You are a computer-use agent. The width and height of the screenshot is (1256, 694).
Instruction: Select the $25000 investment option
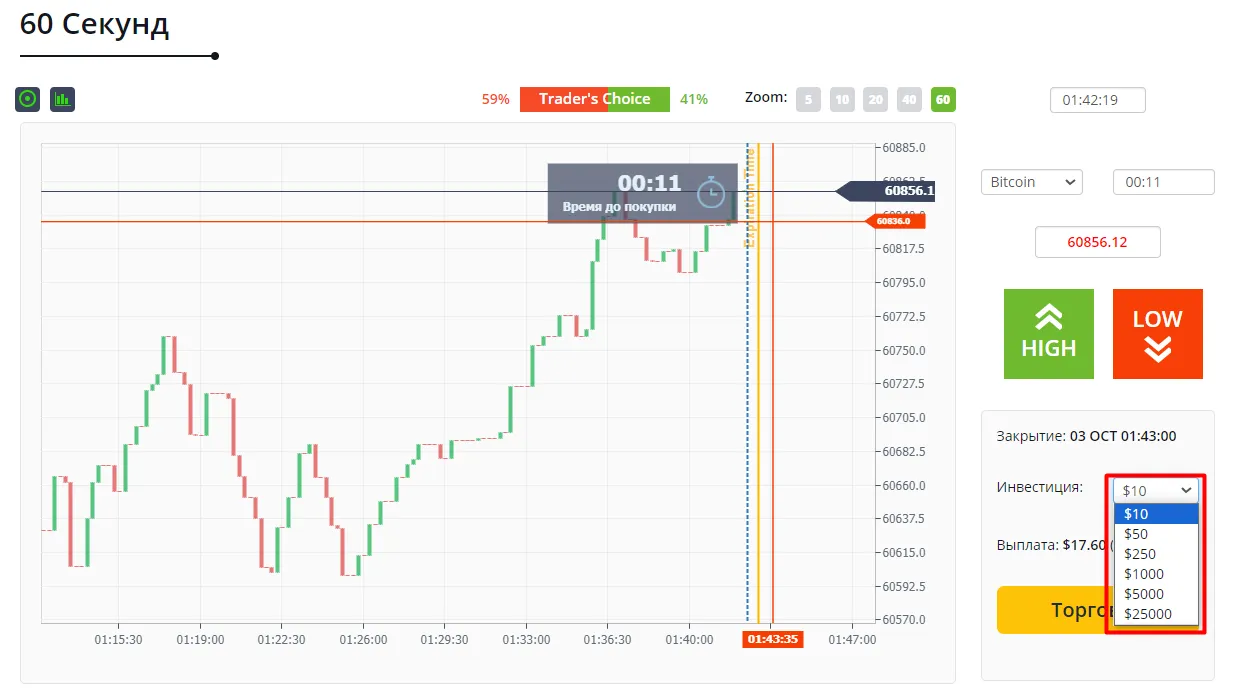(1156, 614)
